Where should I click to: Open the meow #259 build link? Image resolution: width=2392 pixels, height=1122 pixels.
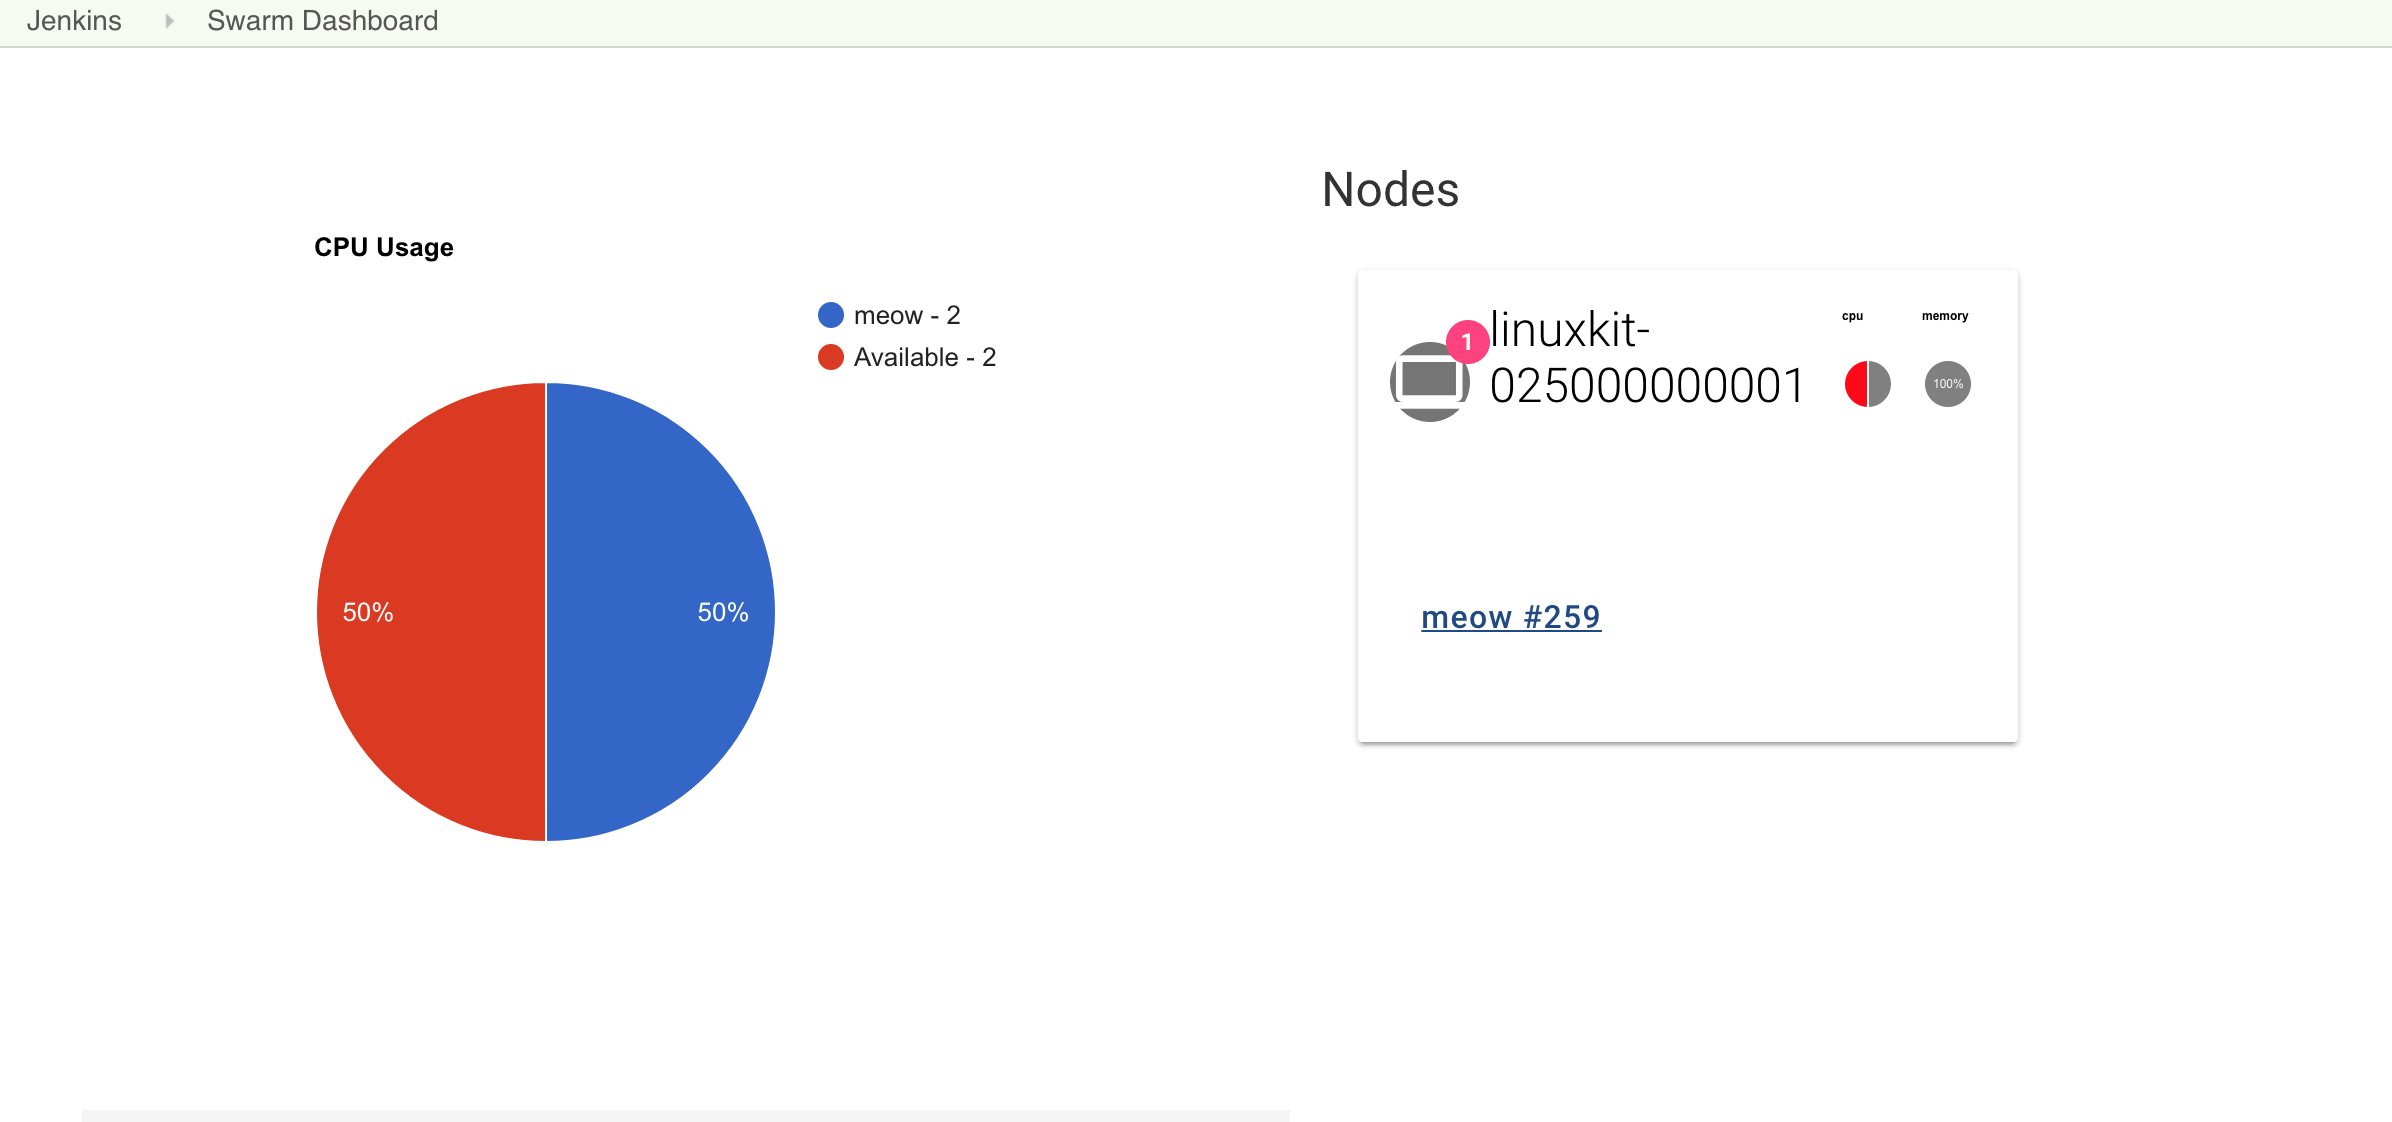pyautogui.click(x=1510, y=617)
